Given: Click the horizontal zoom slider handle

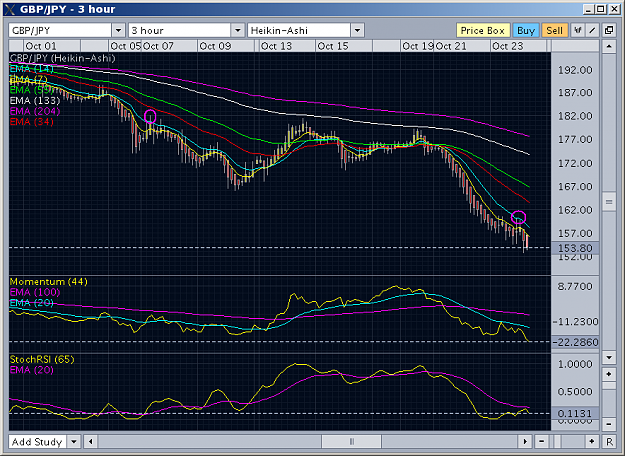Looking at the screenshot, I should [x=557, y=442].
